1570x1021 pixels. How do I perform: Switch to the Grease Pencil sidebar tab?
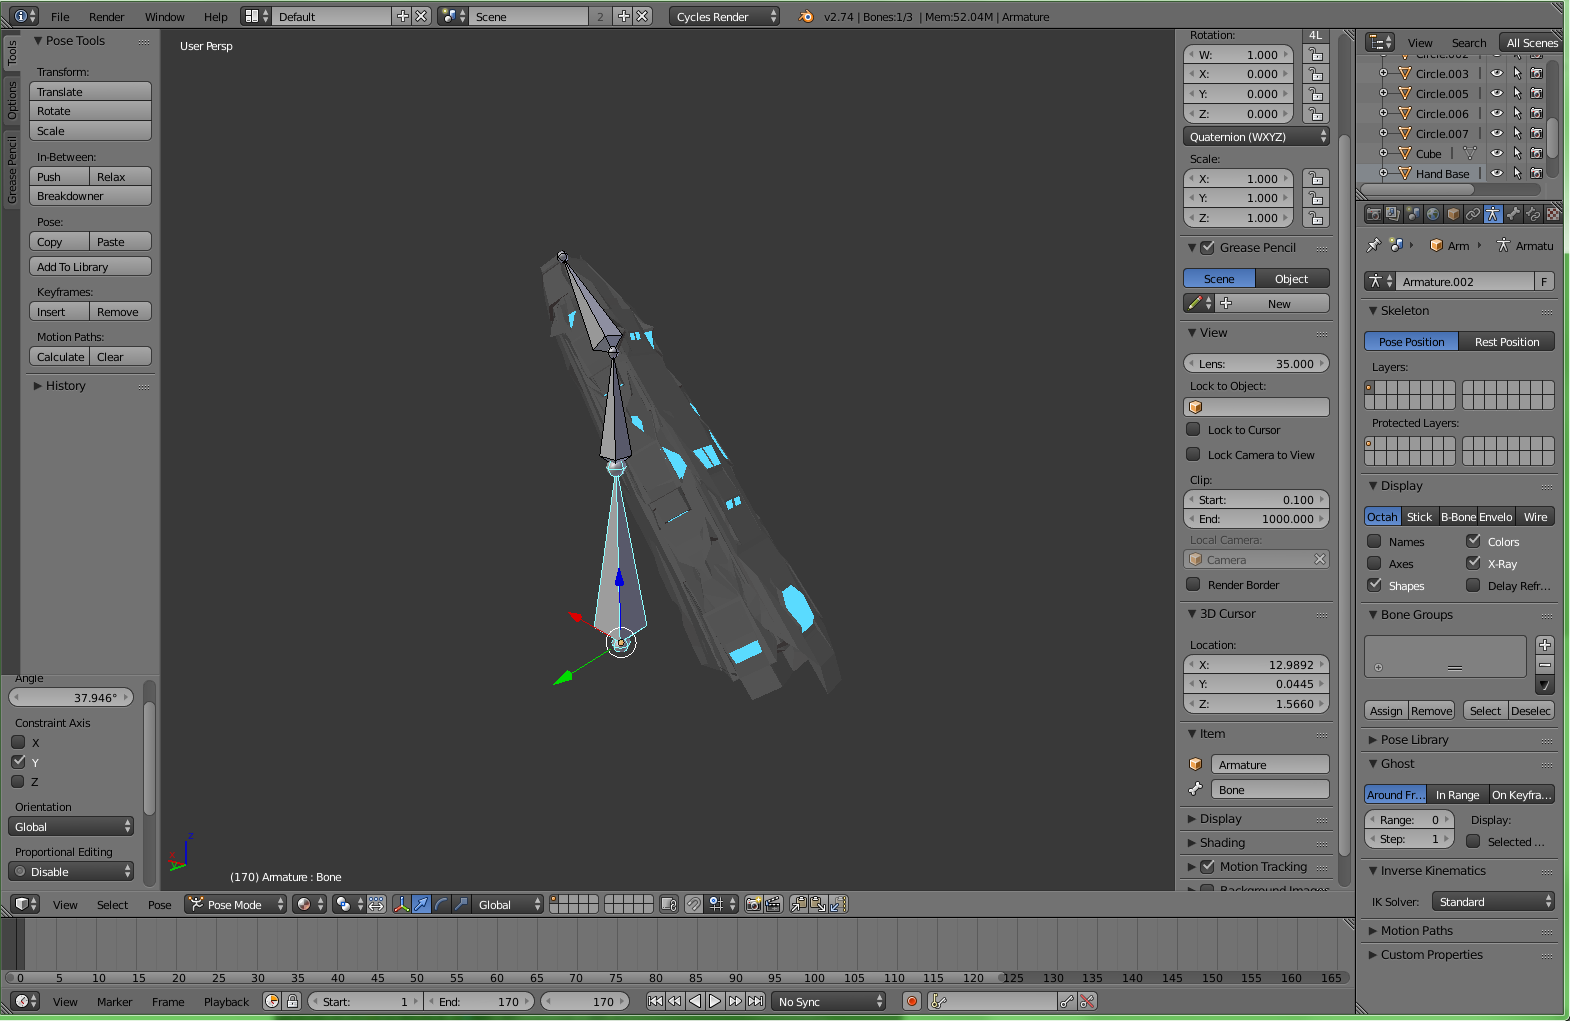tap(12, 170)
